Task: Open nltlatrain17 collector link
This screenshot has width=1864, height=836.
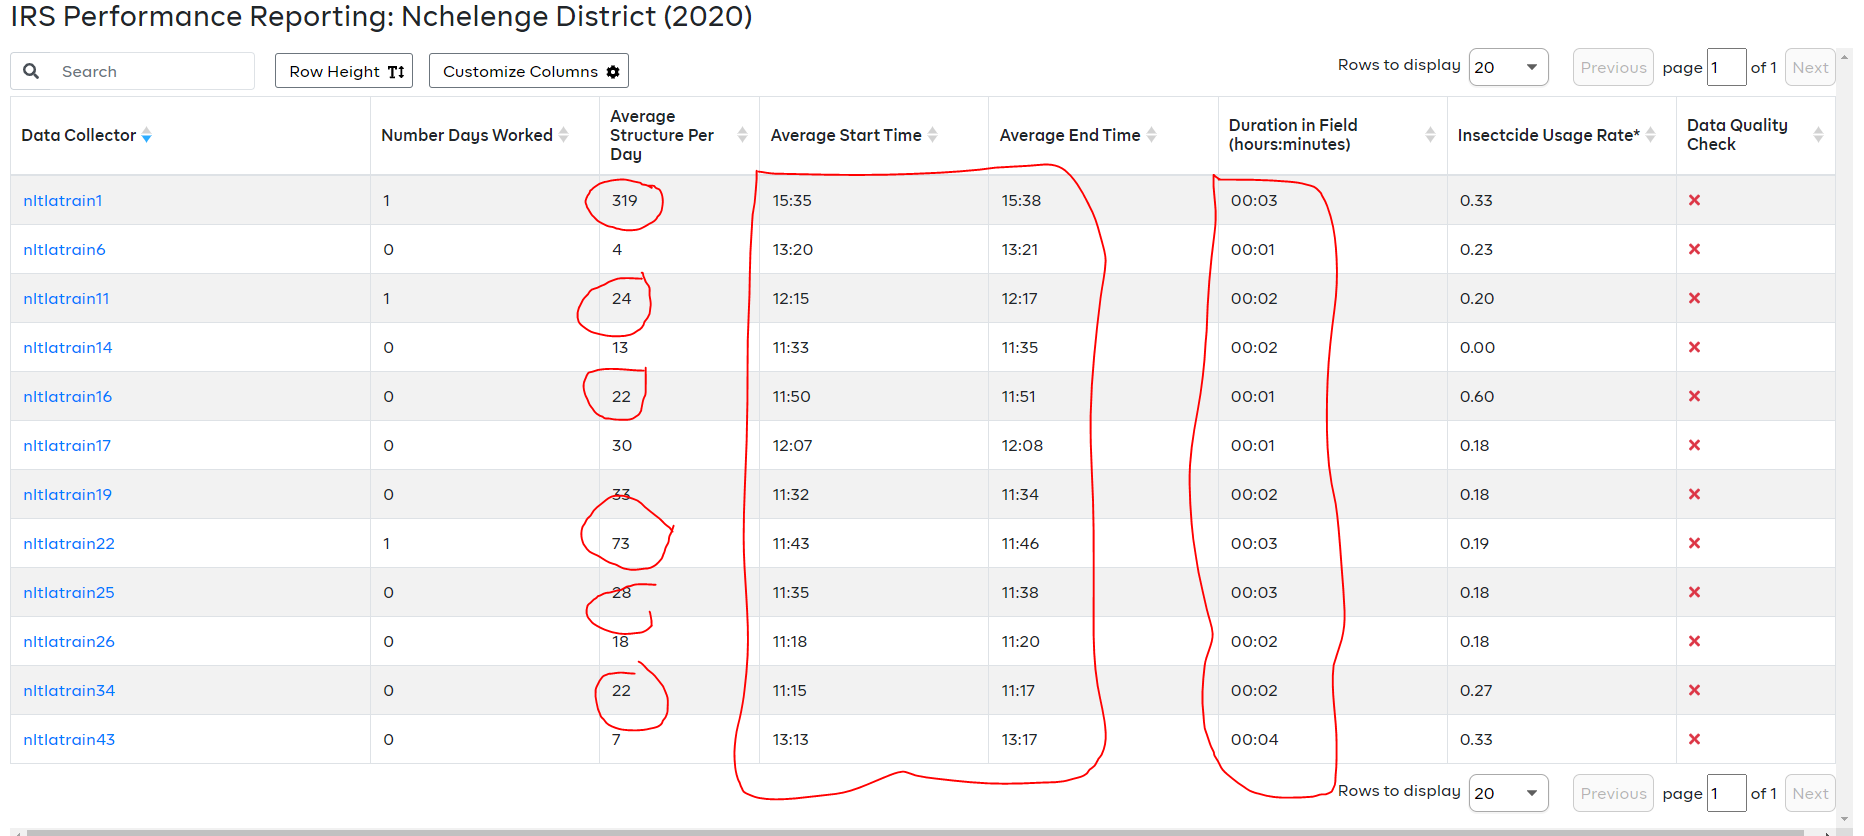Action: pyautogui.click(x=67, y=445)
